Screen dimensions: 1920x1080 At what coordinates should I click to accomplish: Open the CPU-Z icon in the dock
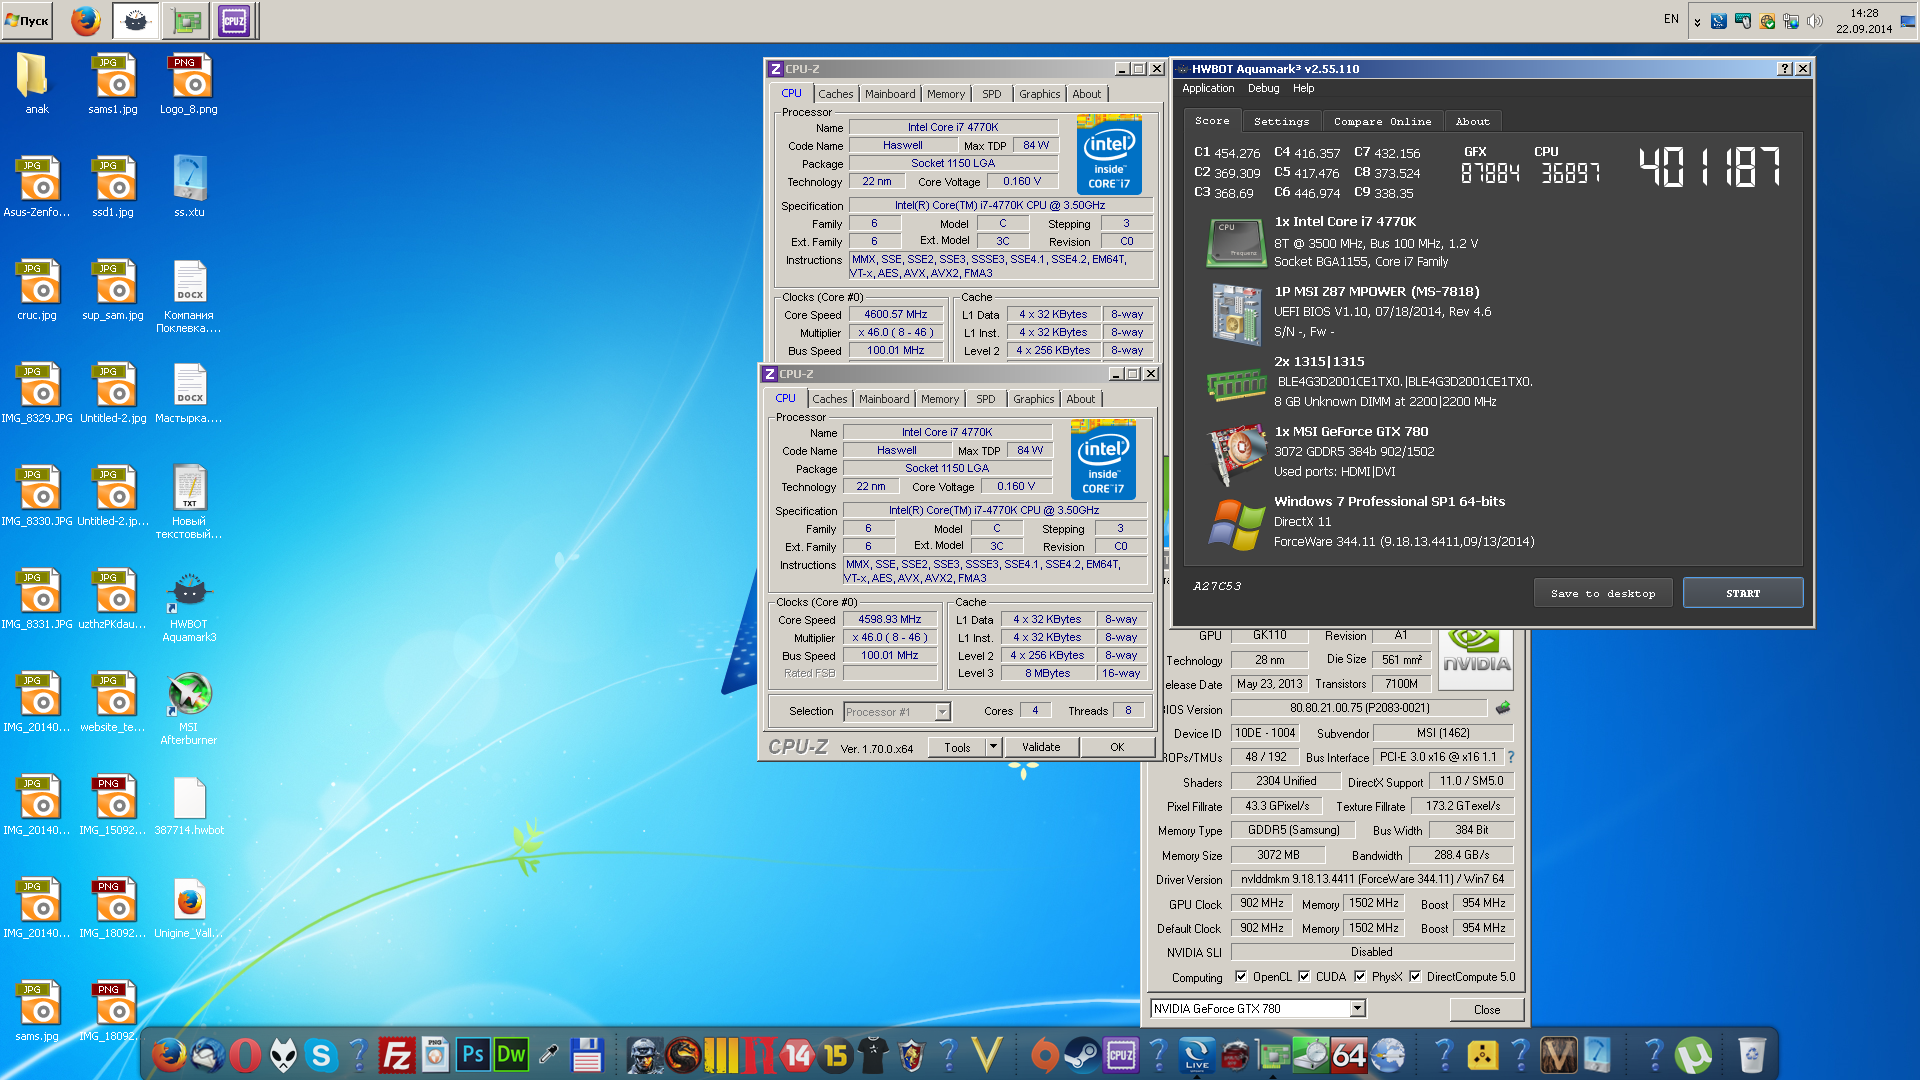1120,1054
